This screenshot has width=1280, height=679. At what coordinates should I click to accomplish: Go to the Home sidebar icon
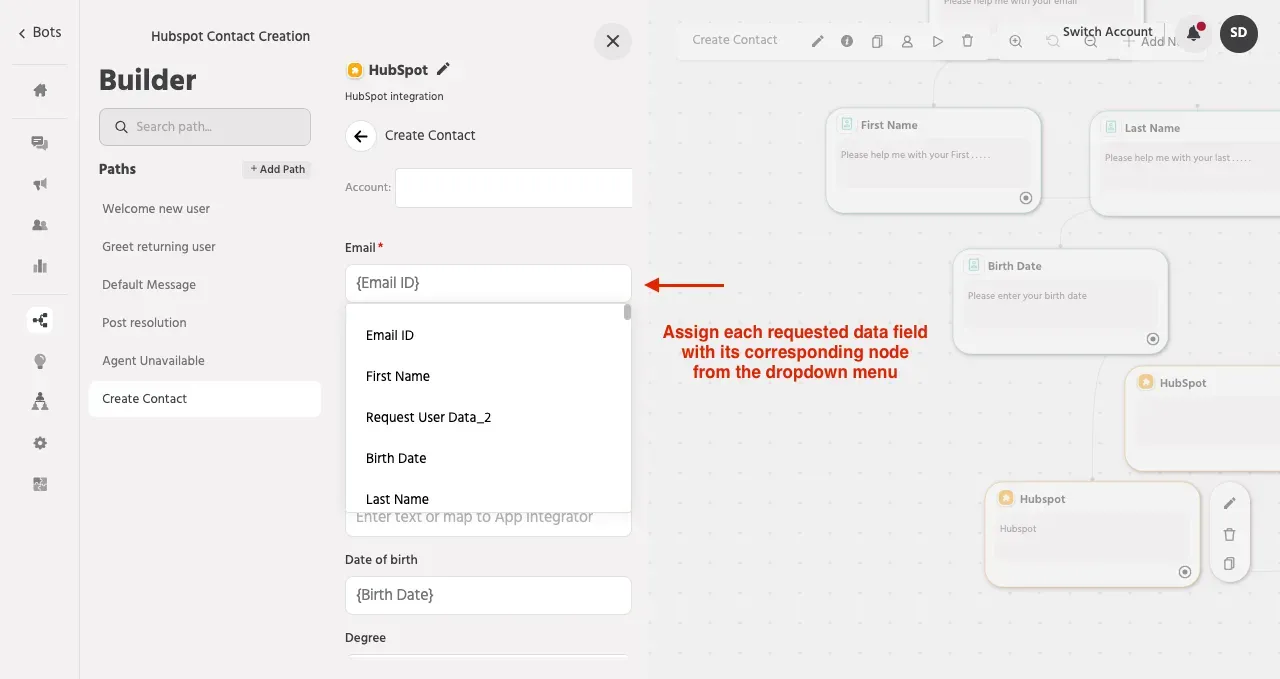point(40,90)
